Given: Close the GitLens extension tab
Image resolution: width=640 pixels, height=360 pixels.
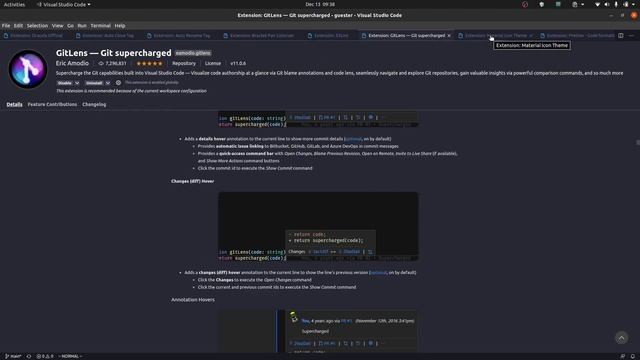Looking at the screenshot, I should coord(449,36).
